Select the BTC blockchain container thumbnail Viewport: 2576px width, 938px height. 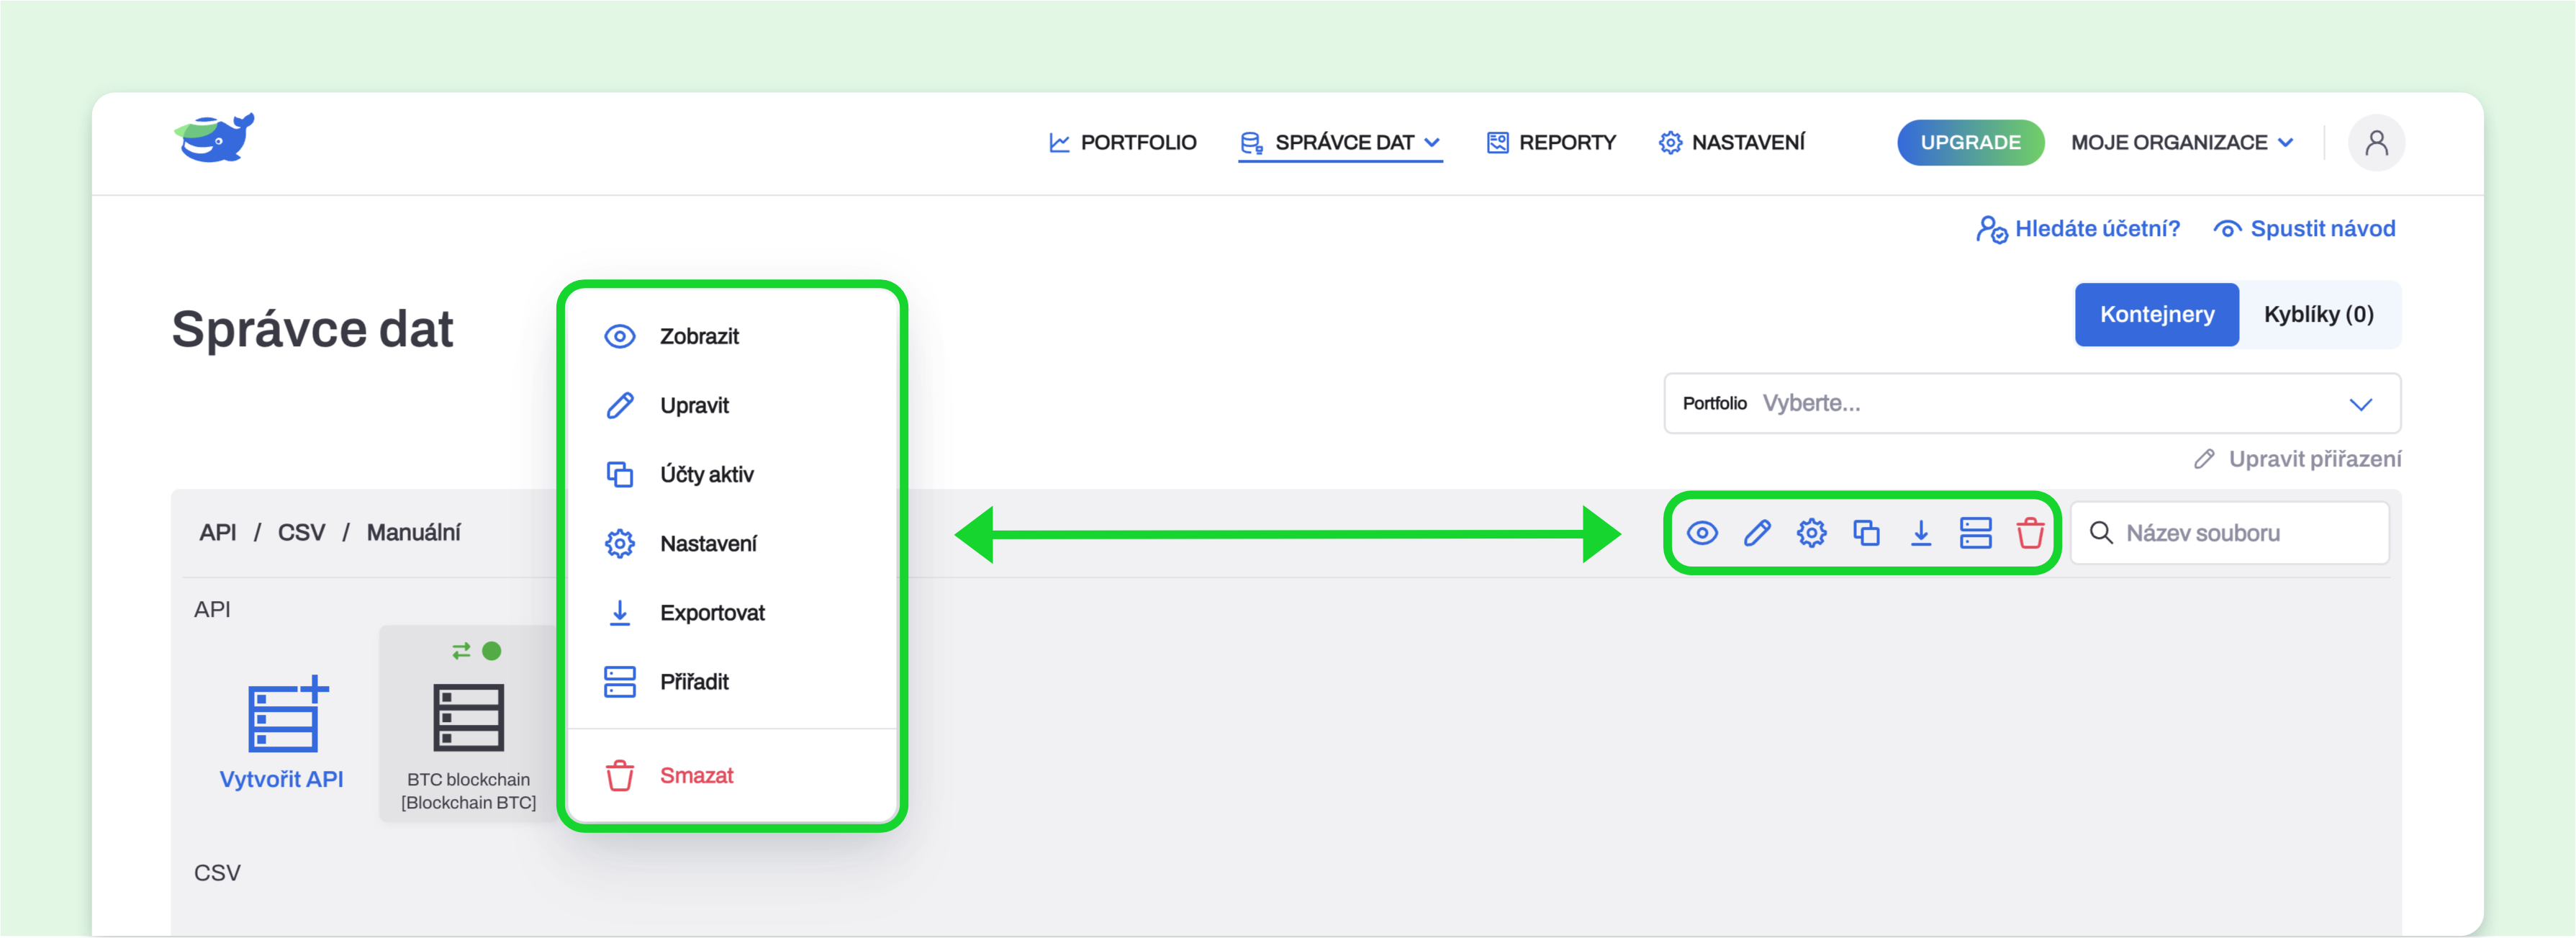[x=468, y=724]
